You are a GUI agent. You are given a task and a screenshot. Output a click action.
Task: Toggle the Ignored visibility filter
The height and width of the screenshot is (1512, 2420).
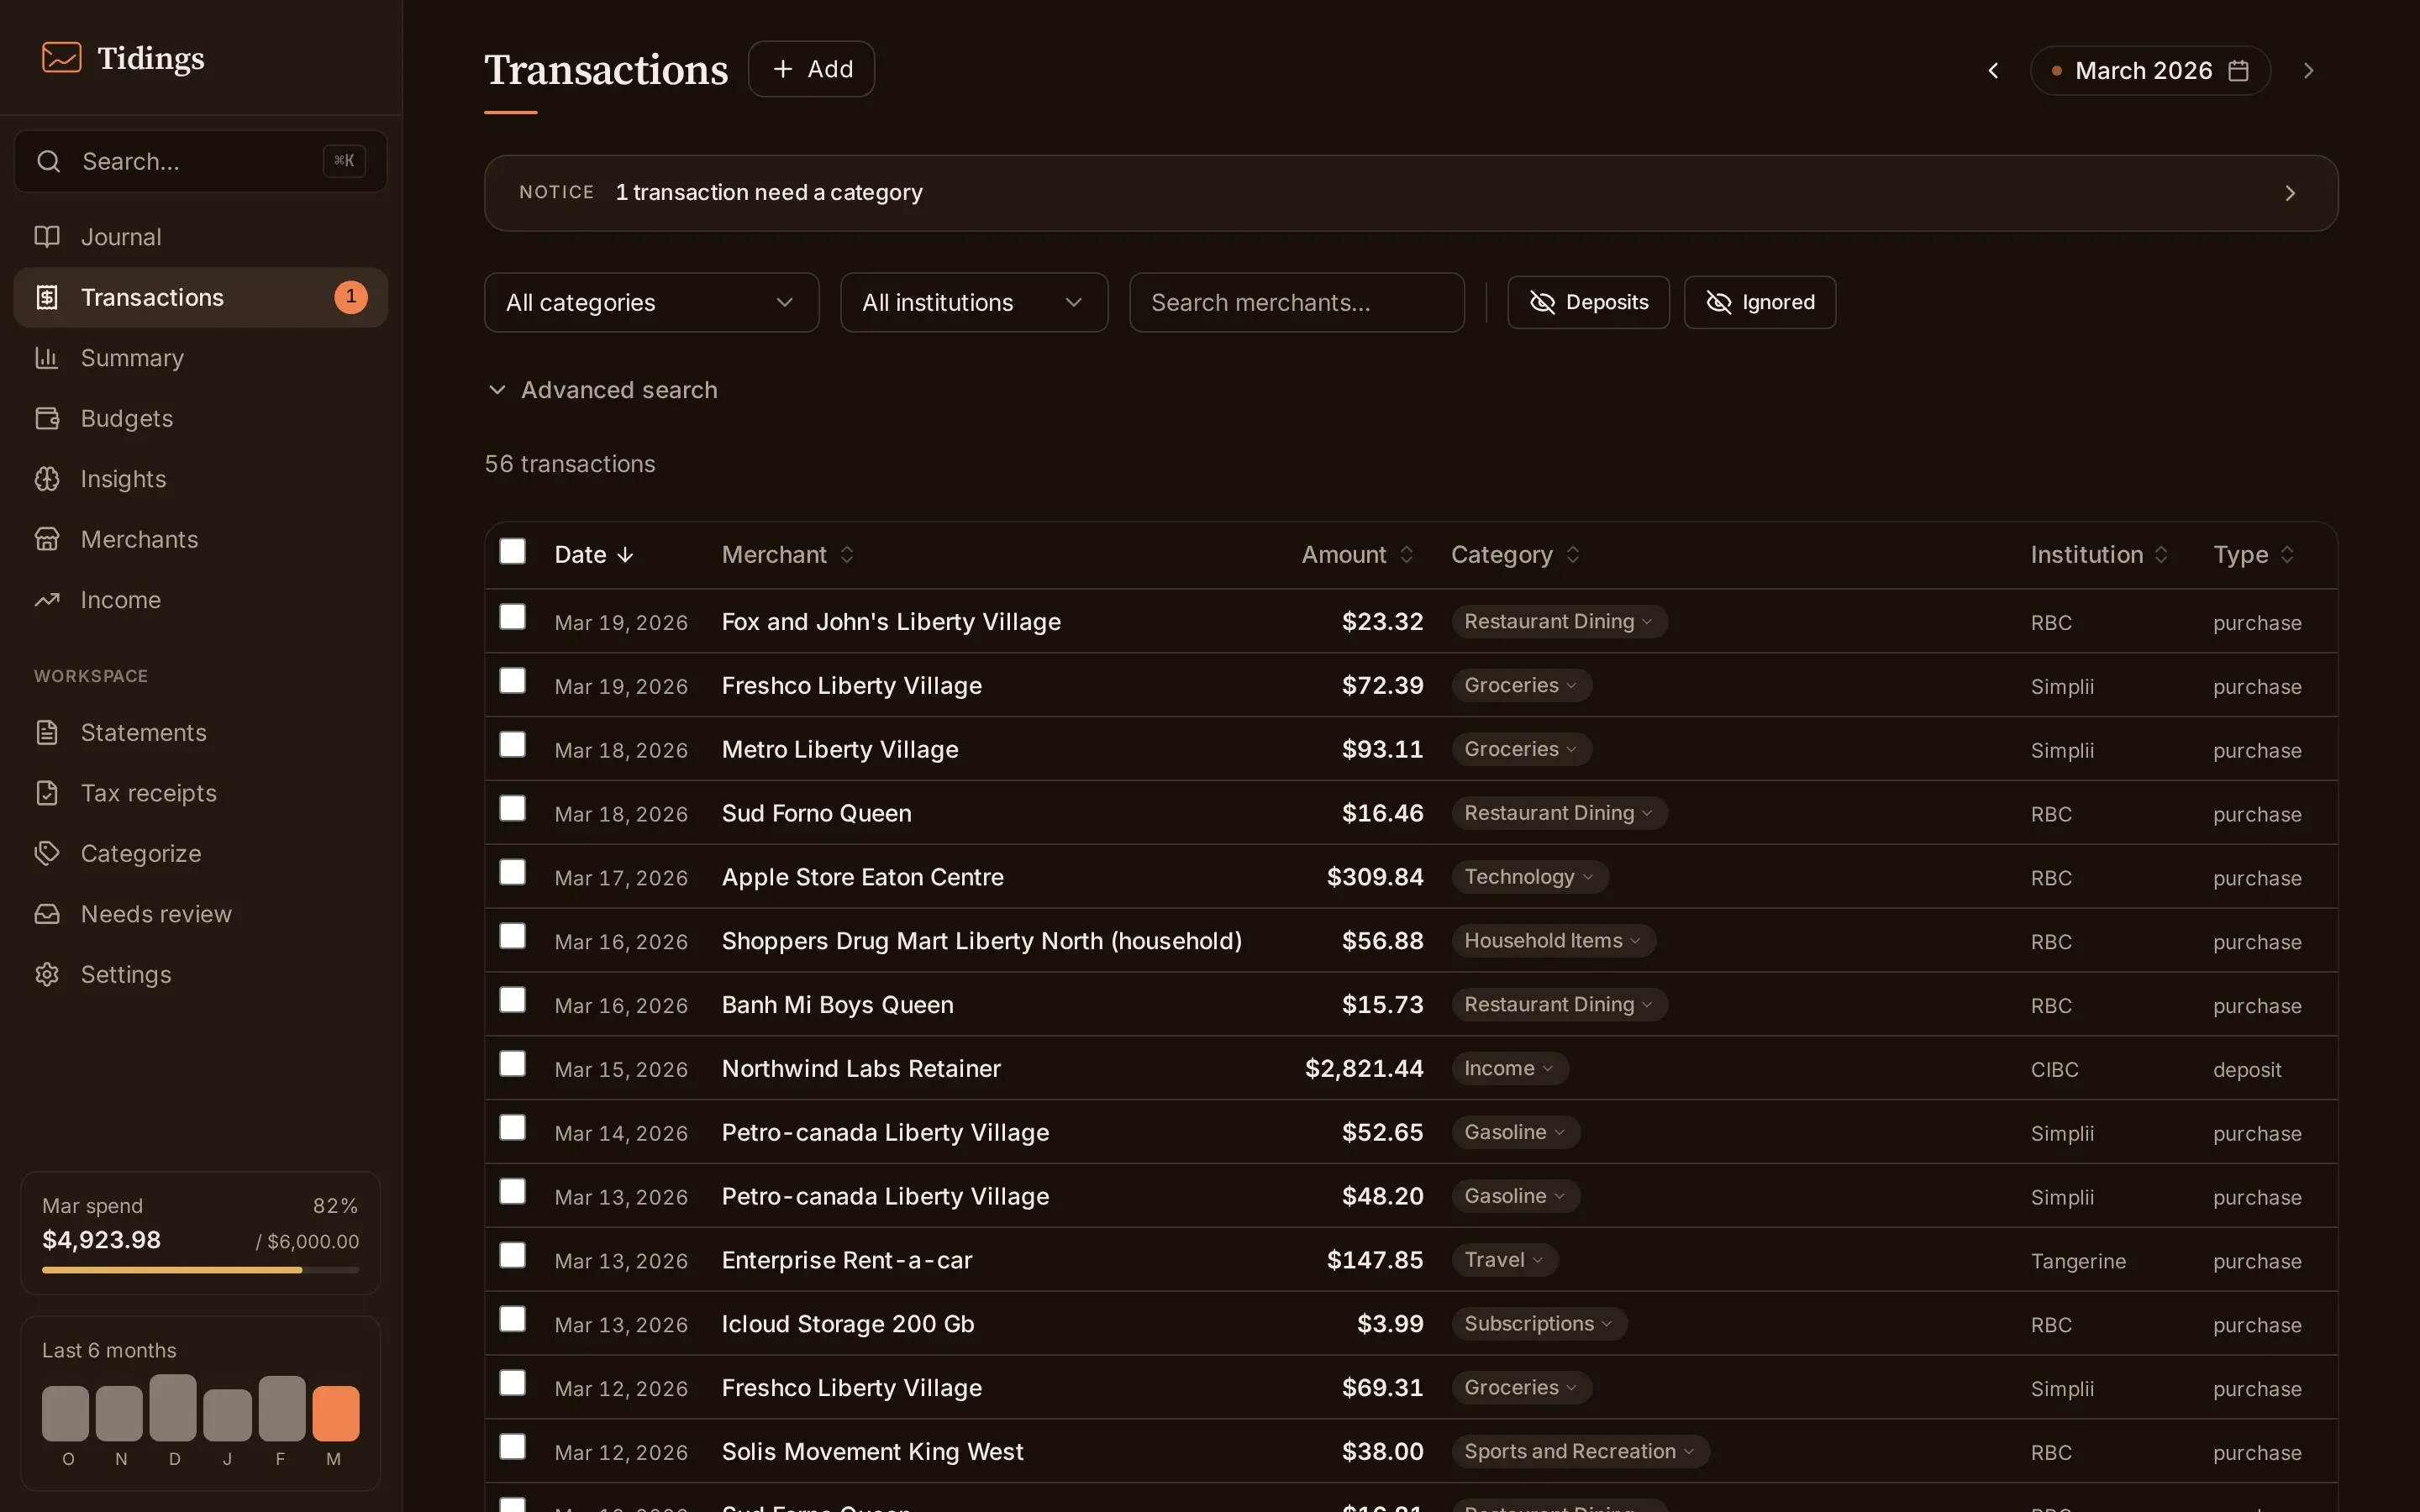pyautogui.click(x=1759, y=302)
